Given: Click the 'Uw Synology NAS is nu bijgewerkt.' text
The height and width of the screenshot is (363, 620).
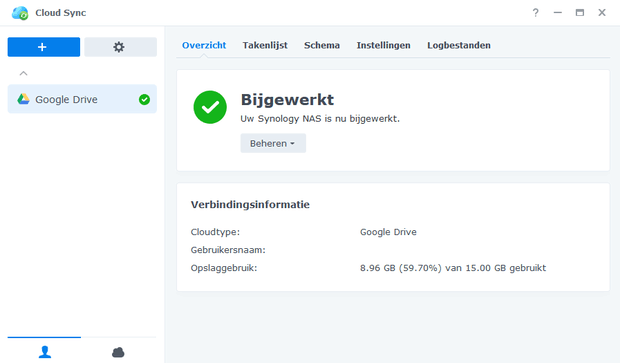Looking at the screenshot, I should (x=320, y=119).
